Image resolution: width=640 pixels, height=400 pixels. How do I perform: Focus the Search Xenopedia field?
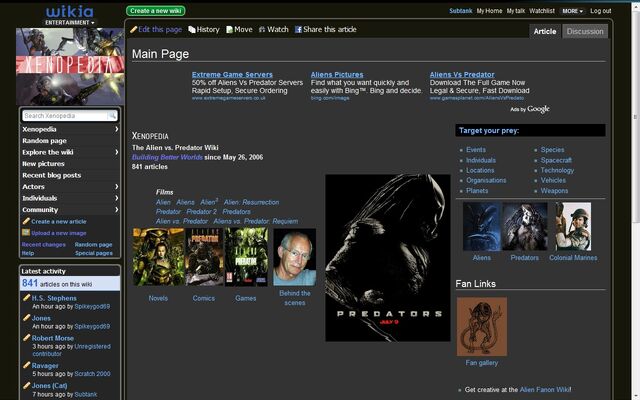[x=64, y=116]
